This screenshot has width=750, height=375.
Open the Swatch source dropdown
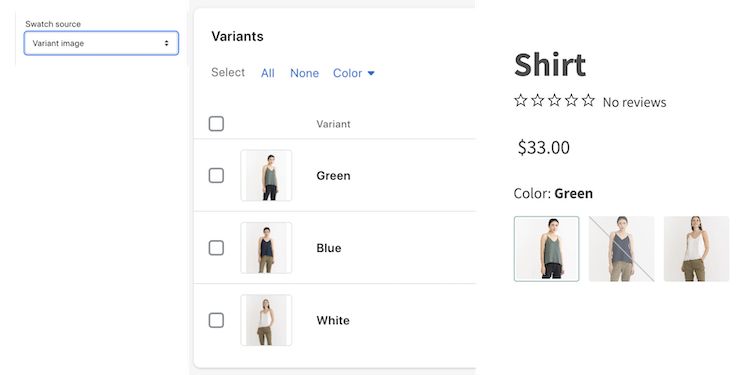101,43
